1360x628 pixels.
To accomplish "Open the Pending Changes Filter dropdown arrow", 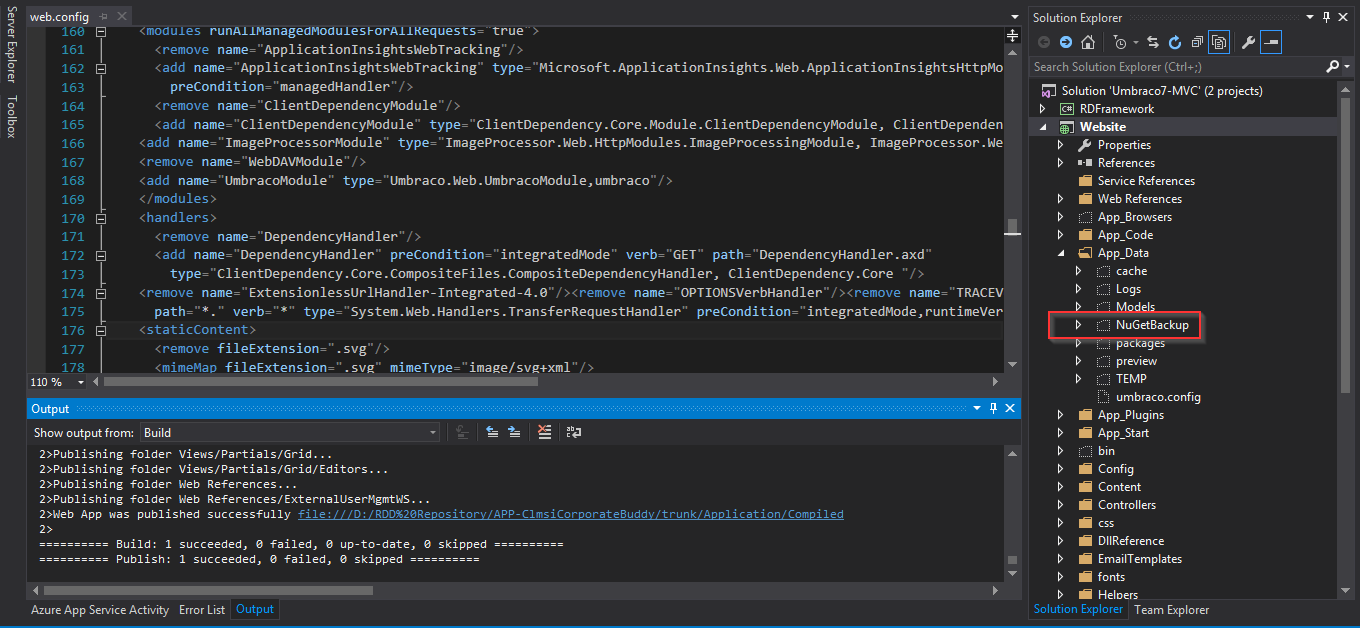I will (x=1135, y=43).
